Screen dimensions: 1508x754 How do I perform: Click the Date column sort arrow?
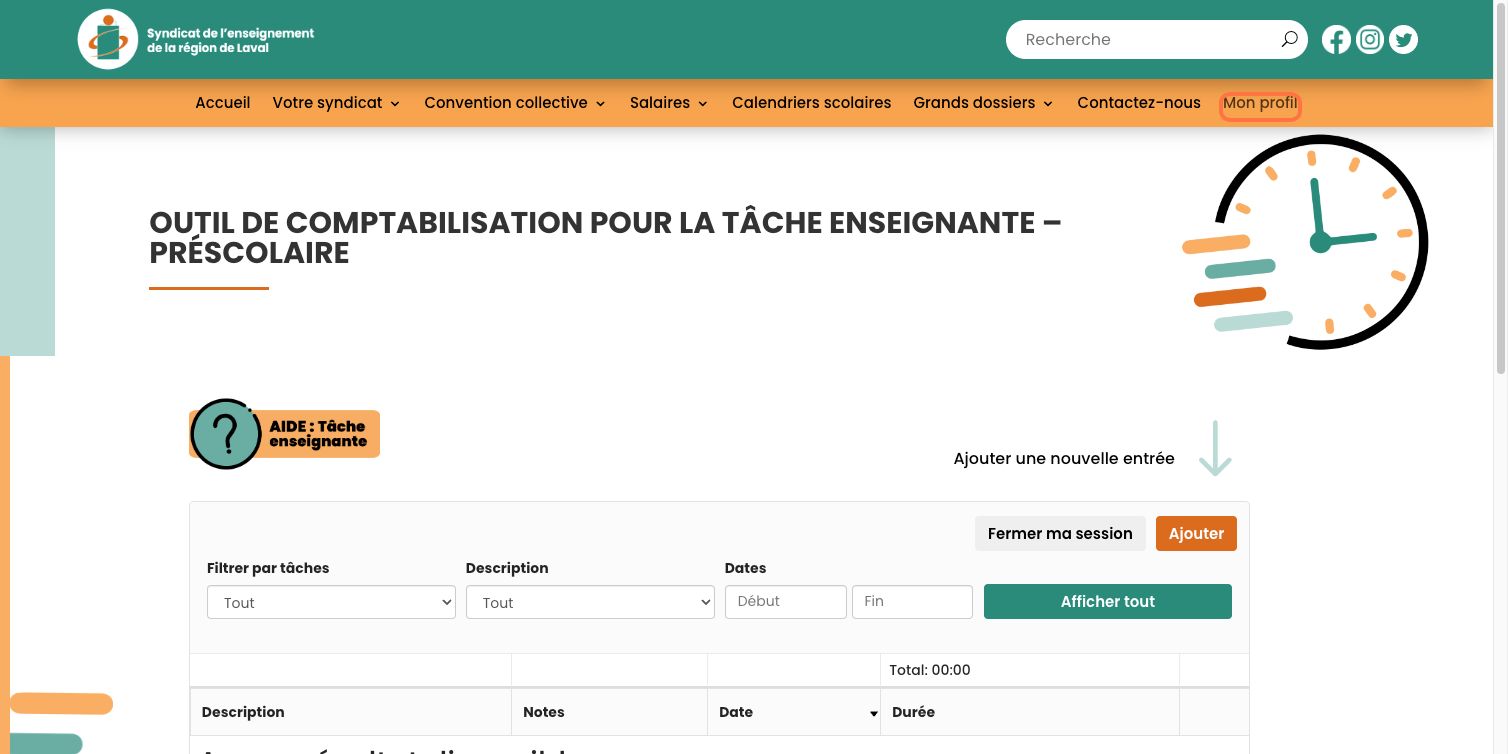click(x=873, y=714)
